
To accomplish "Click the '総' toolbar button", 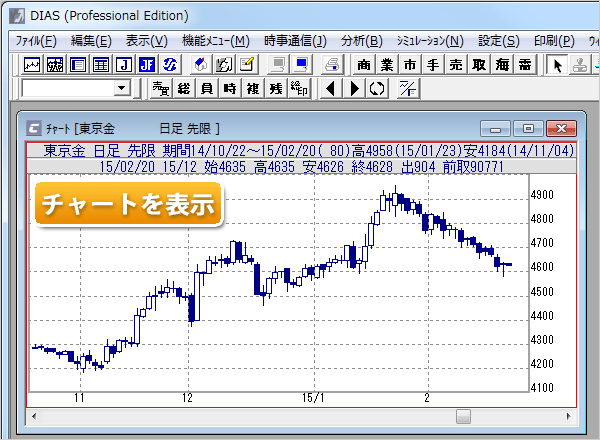I will (x=184, y=89).
